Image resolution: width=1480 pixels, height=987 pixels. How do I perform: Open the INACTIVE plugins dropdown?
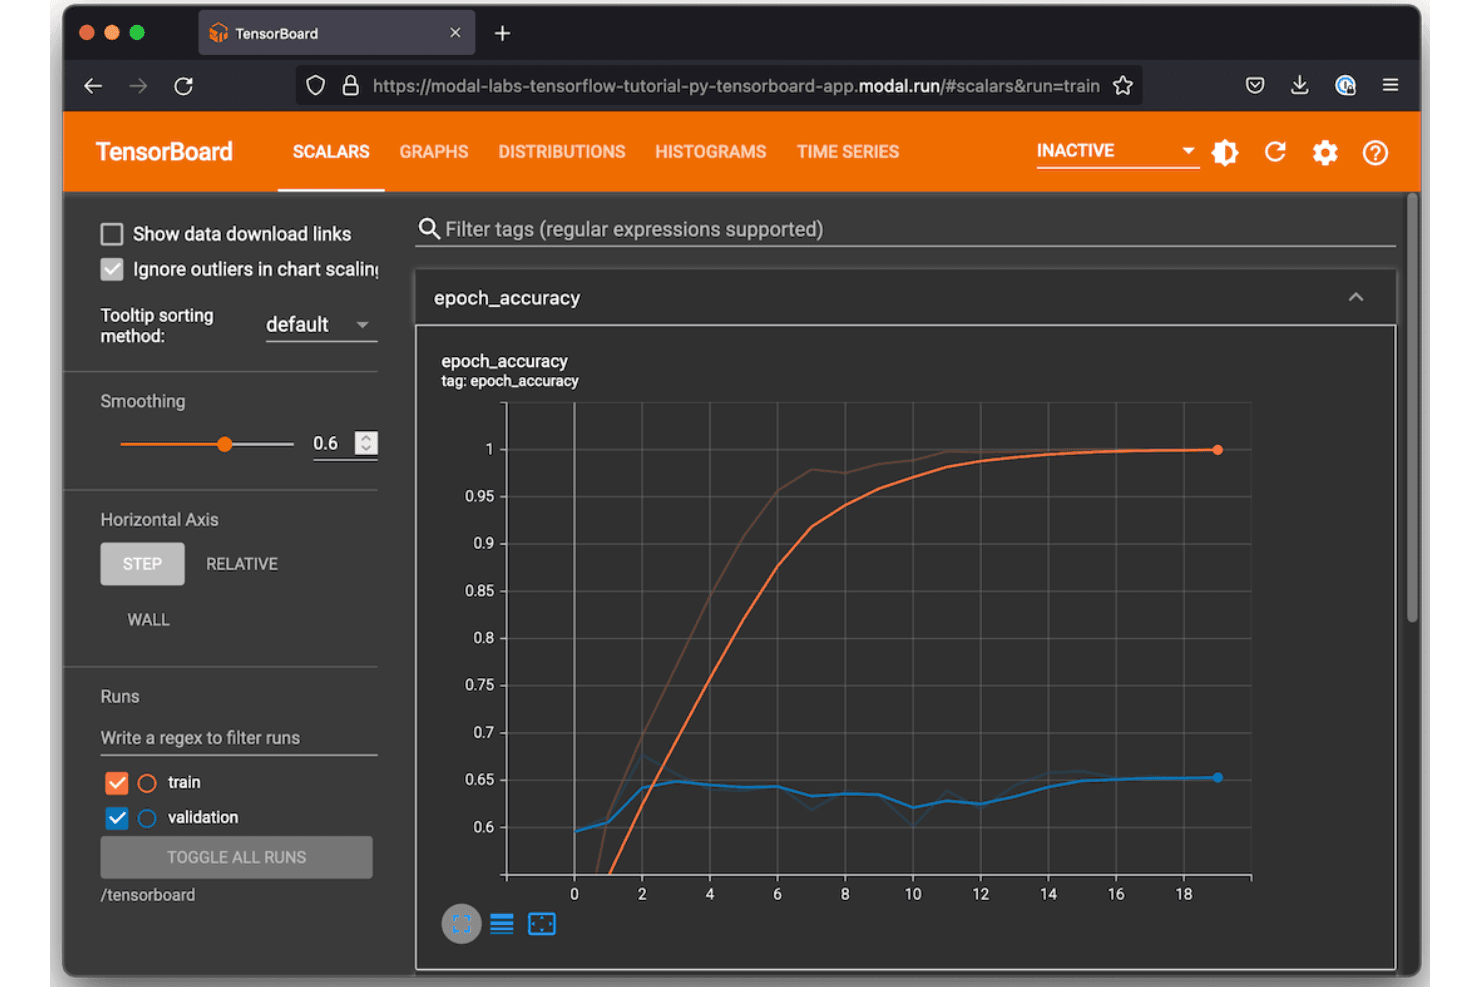coord(1117,151)
